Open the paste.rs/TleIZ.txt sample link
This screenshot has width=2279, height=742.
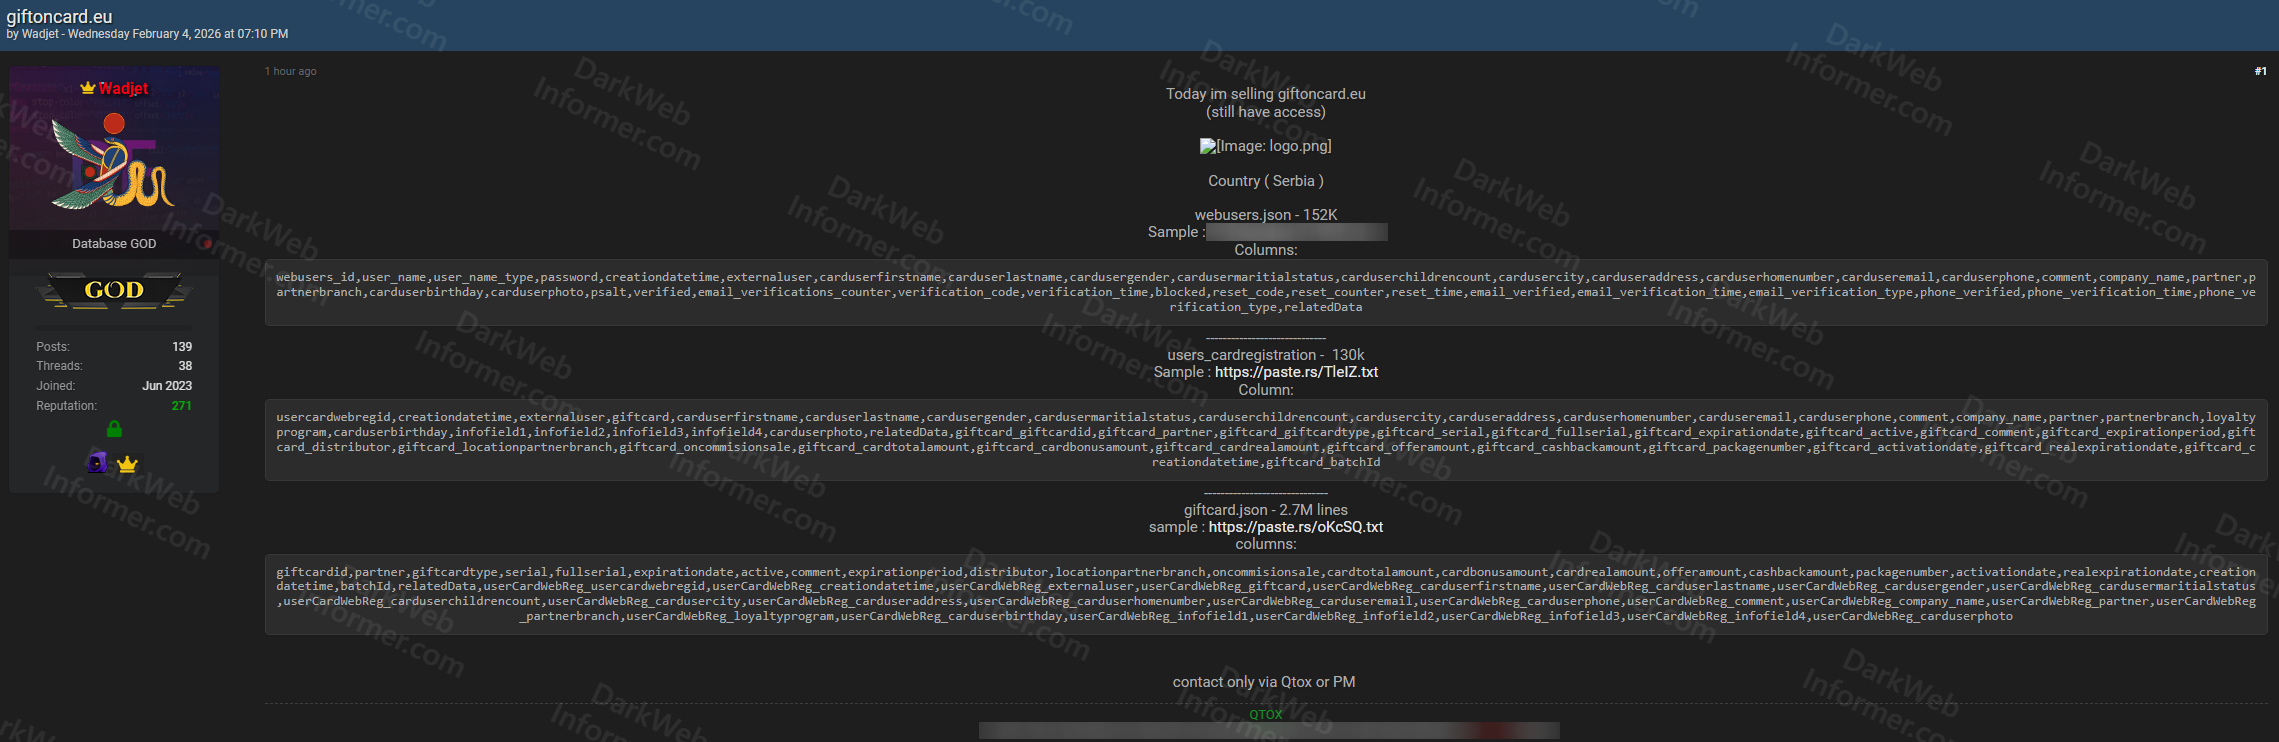click(1296, 372)
